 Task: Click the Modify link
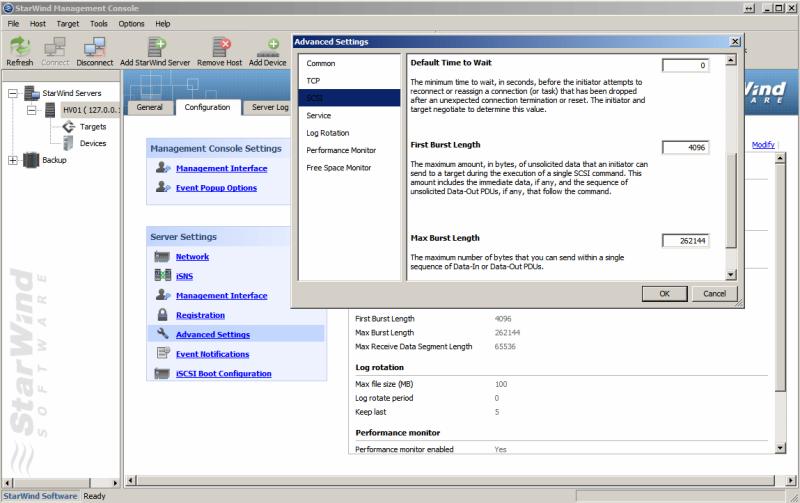763,145
